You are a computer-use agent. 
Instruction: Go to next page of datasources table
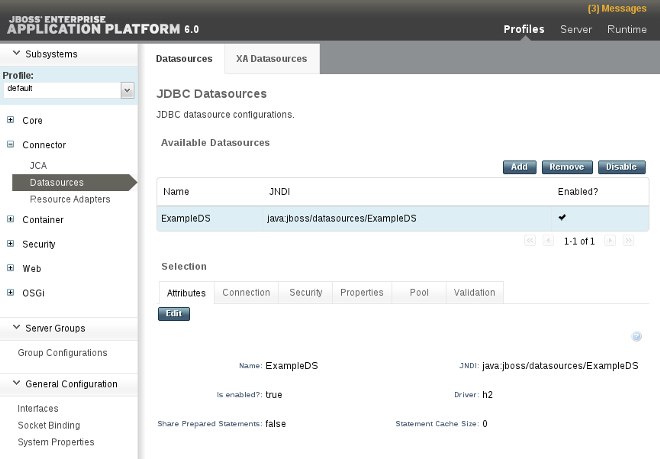coord(608,241)
